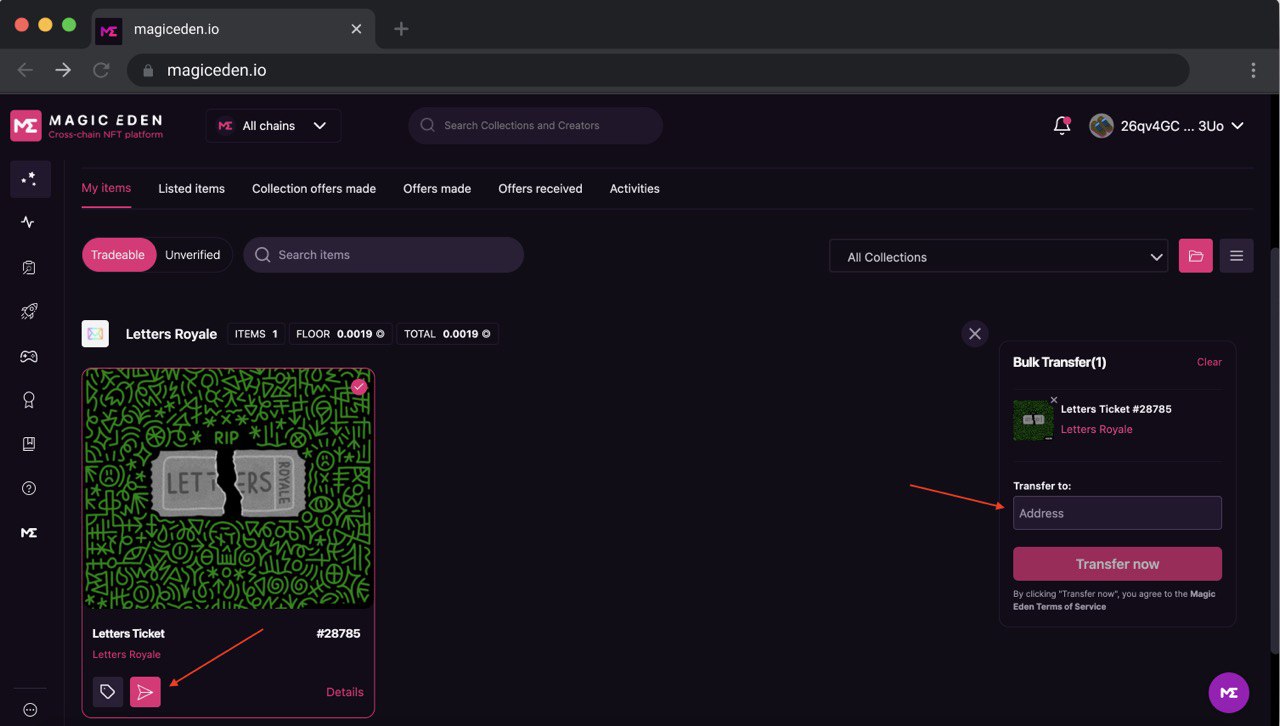1280x726 pixels.
Task: Open the activity pulse sidebar icon
Action: [29, 222]
